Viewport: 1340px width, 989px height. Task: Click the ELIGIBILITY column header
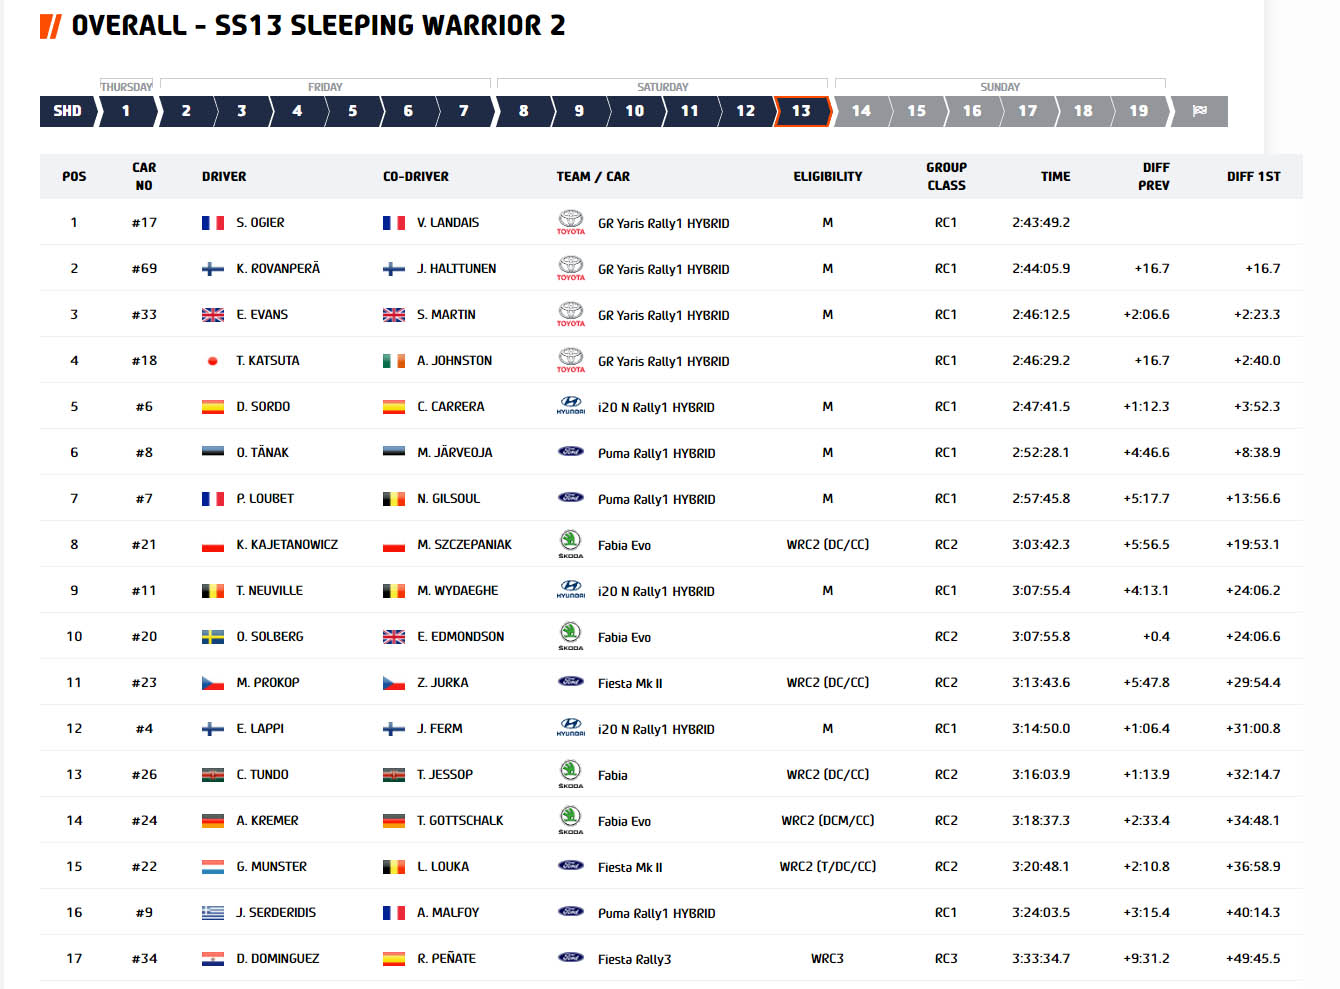[828, 177]
